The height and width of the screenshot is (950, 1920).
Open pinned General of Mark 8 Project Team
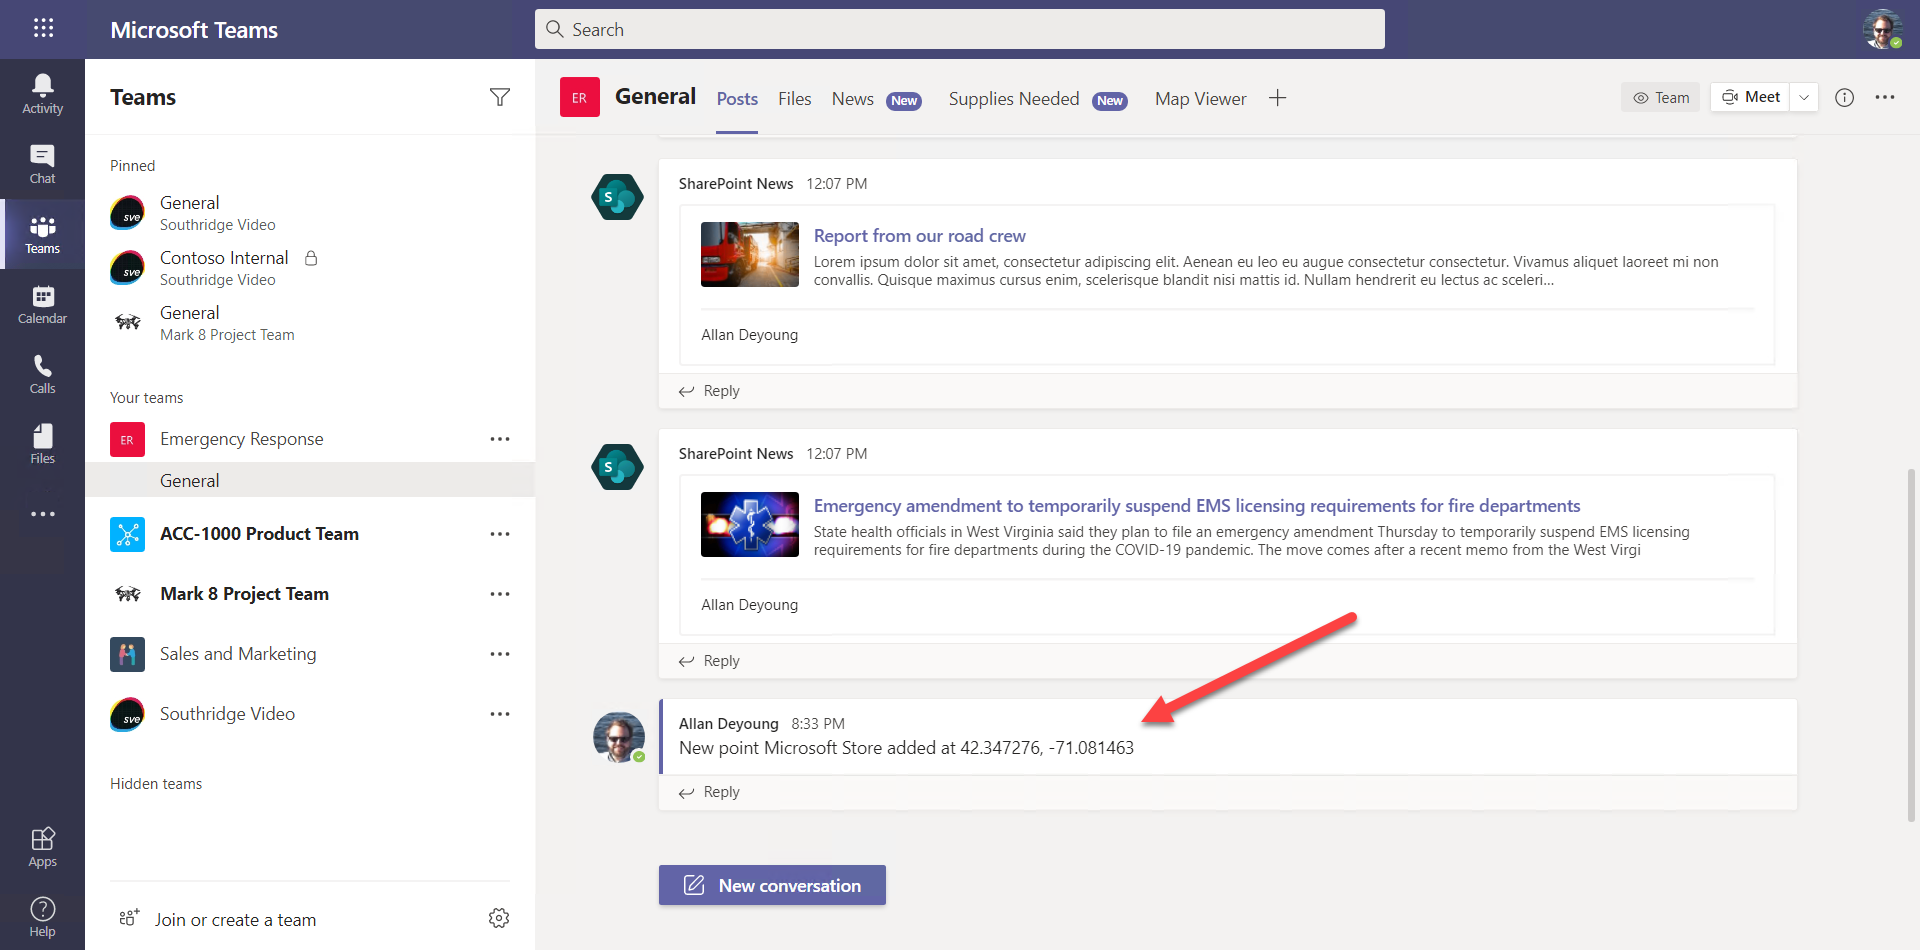(310, 323)
